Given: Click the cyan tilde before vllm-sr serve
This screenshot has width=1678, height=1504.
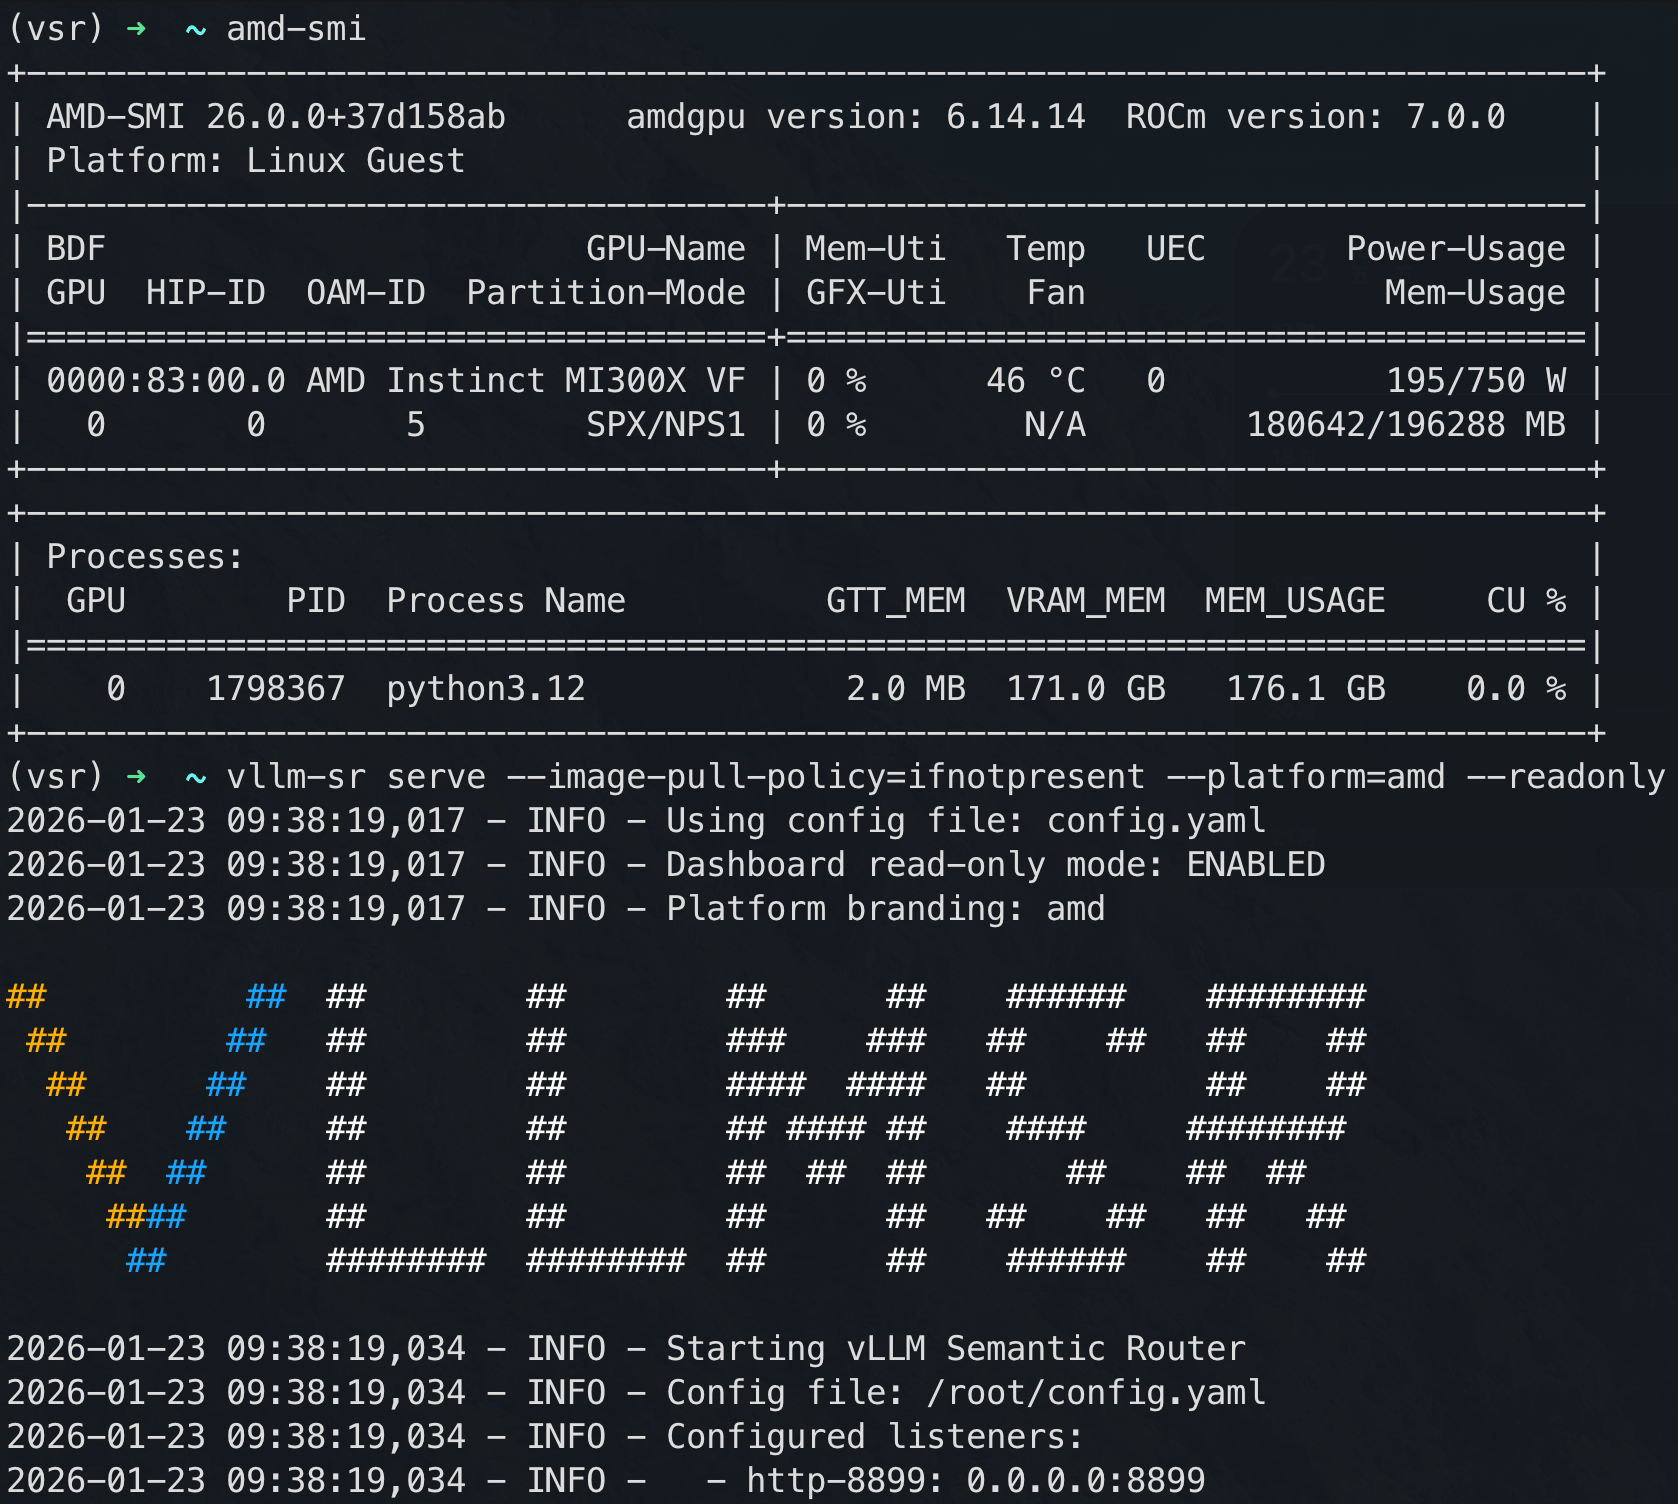Looking at the screenshot, I should point(196,778).
